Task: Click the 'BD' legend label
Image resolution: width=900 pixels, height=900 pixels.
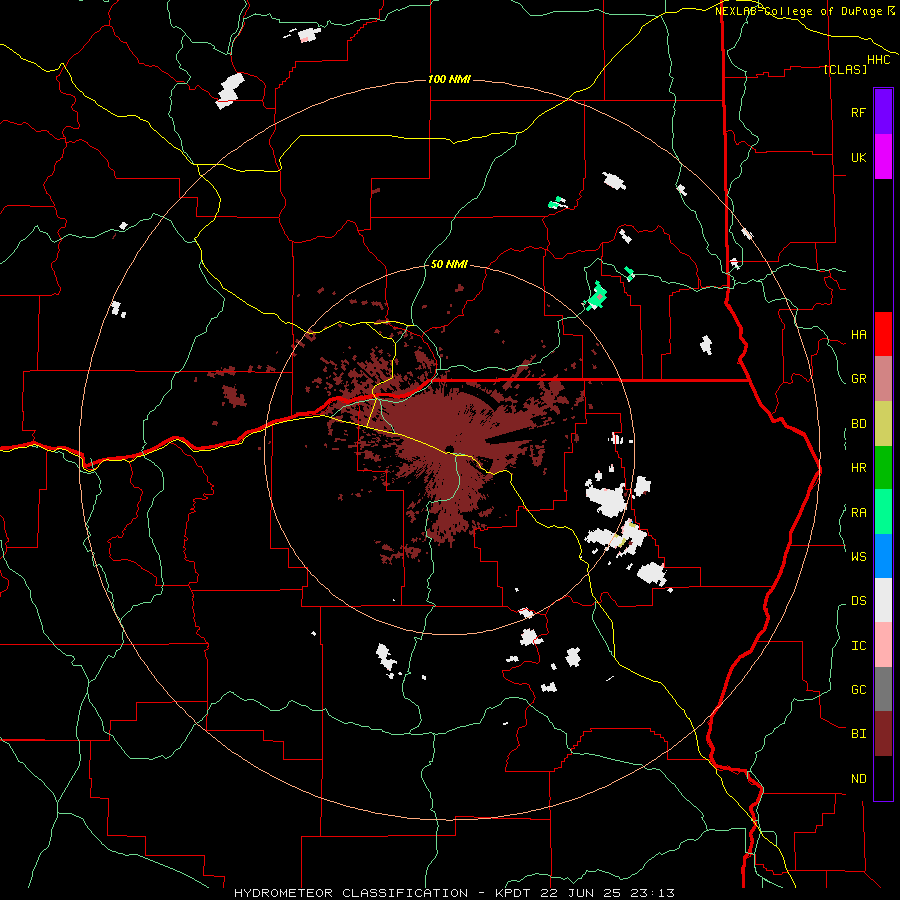Action: [x=858, y=424]
